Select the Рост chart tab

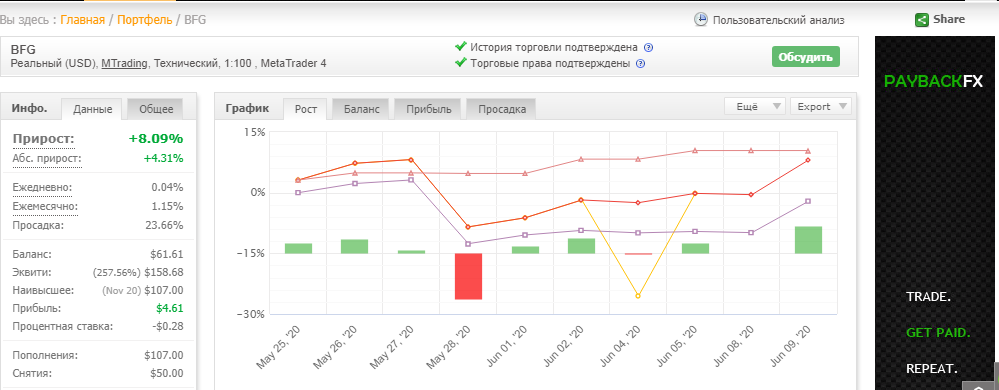click(x=306, y=109)
